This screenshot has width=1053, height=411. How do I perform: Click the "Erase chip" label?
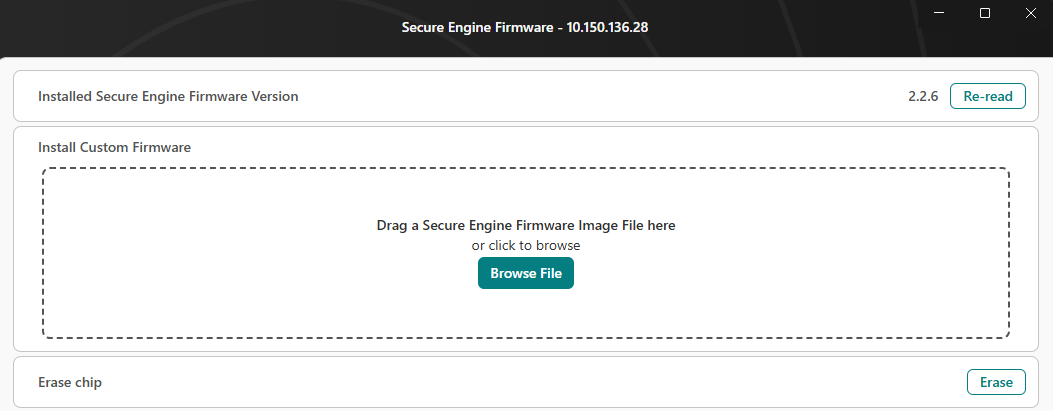[70, 382]
